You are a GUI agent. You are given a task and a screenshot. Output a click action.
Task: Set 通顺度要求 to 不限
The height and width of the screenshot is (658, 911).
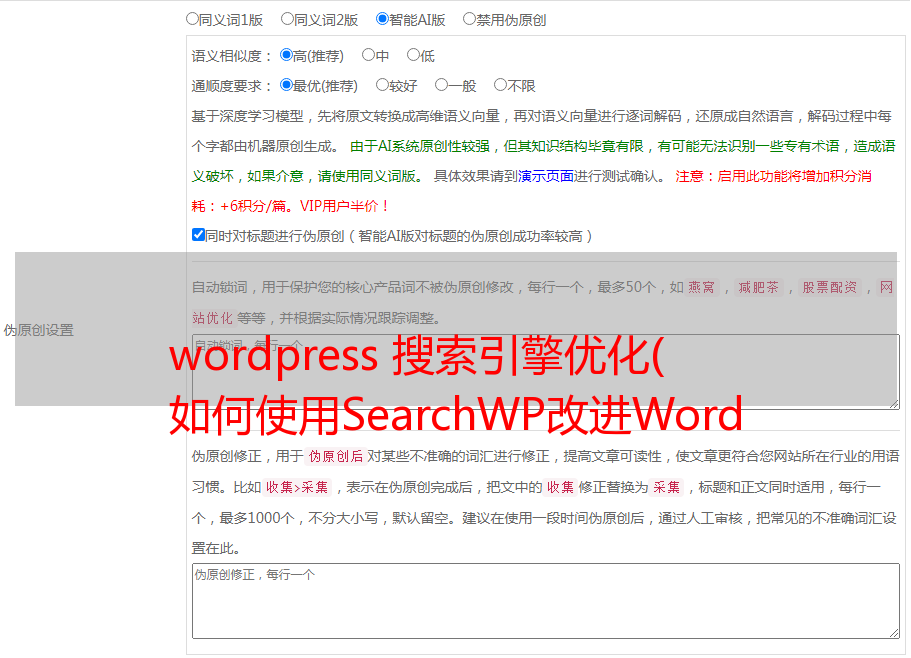click(500, 85)
